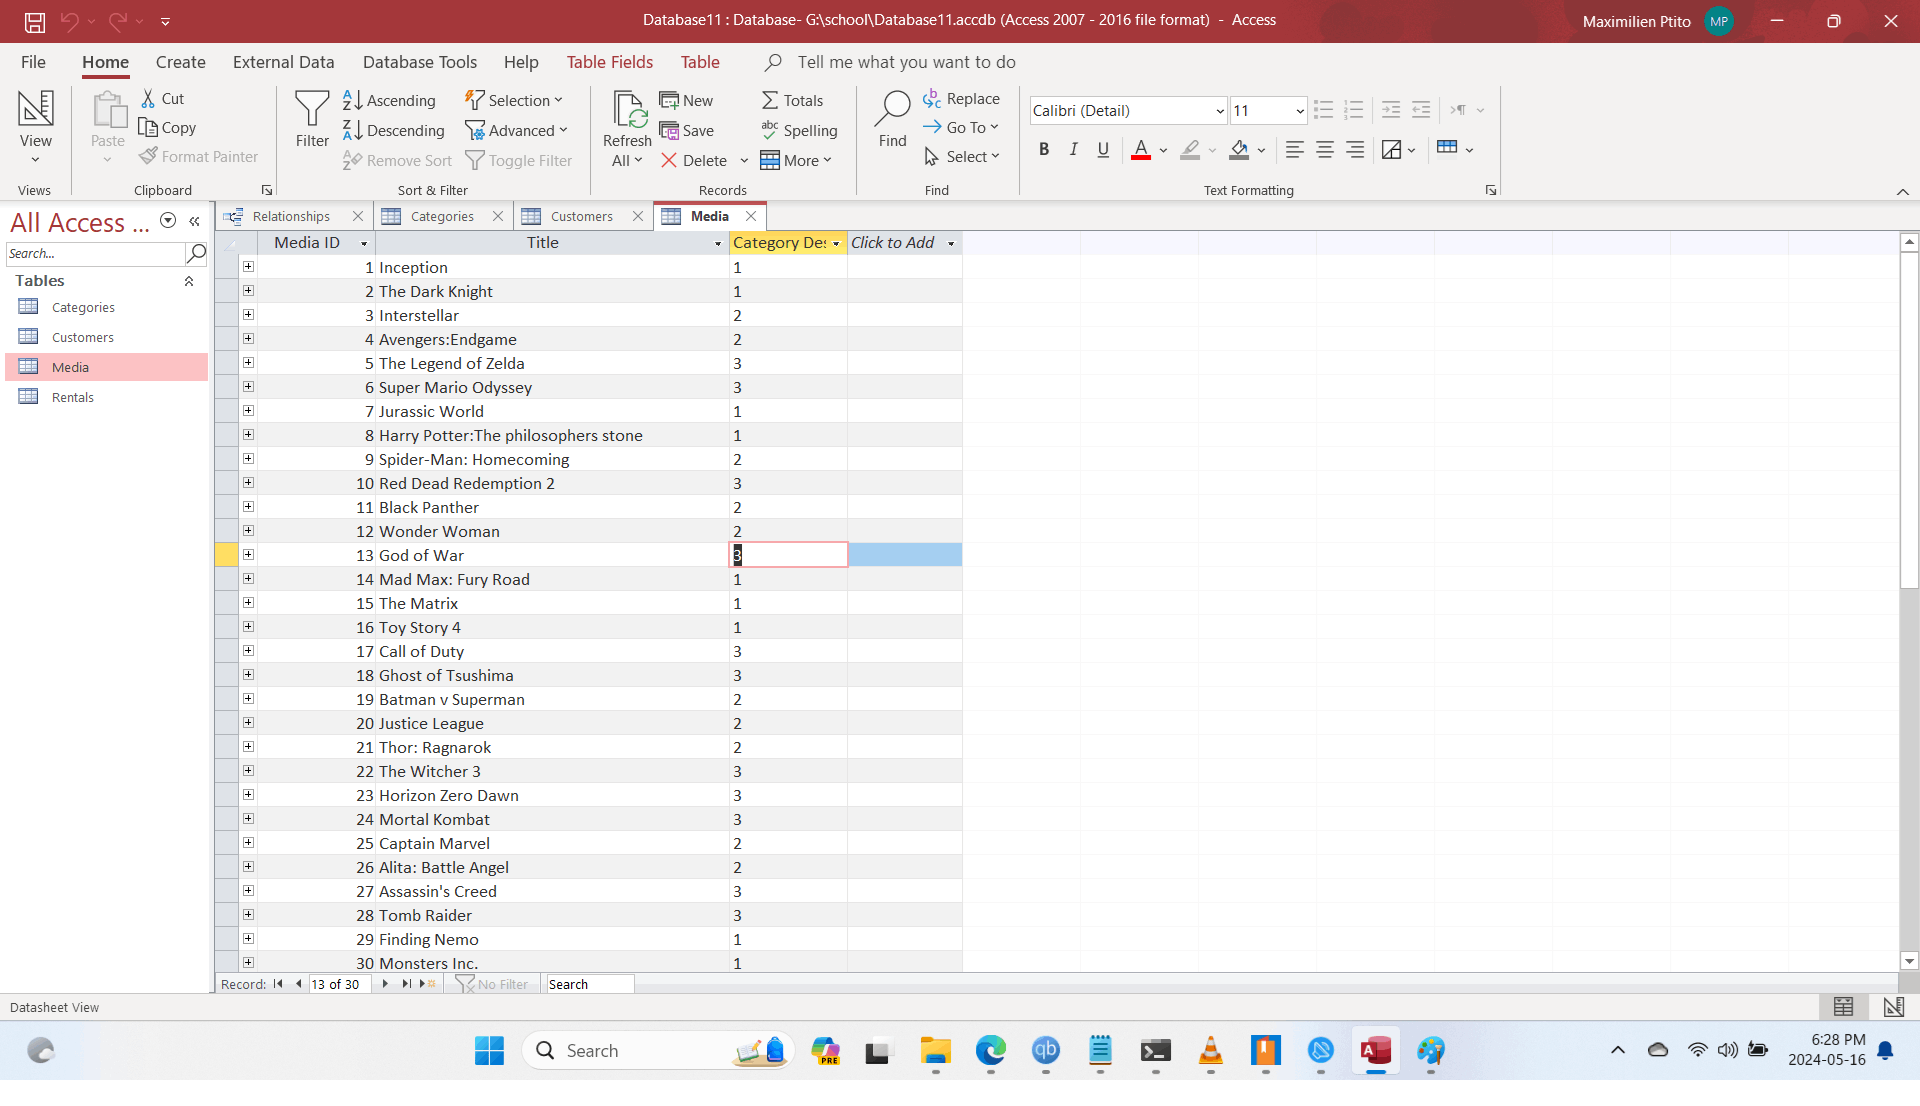Toggle underline text formatting
Screen dimensions: 1920x1106
pos(1103,149)
